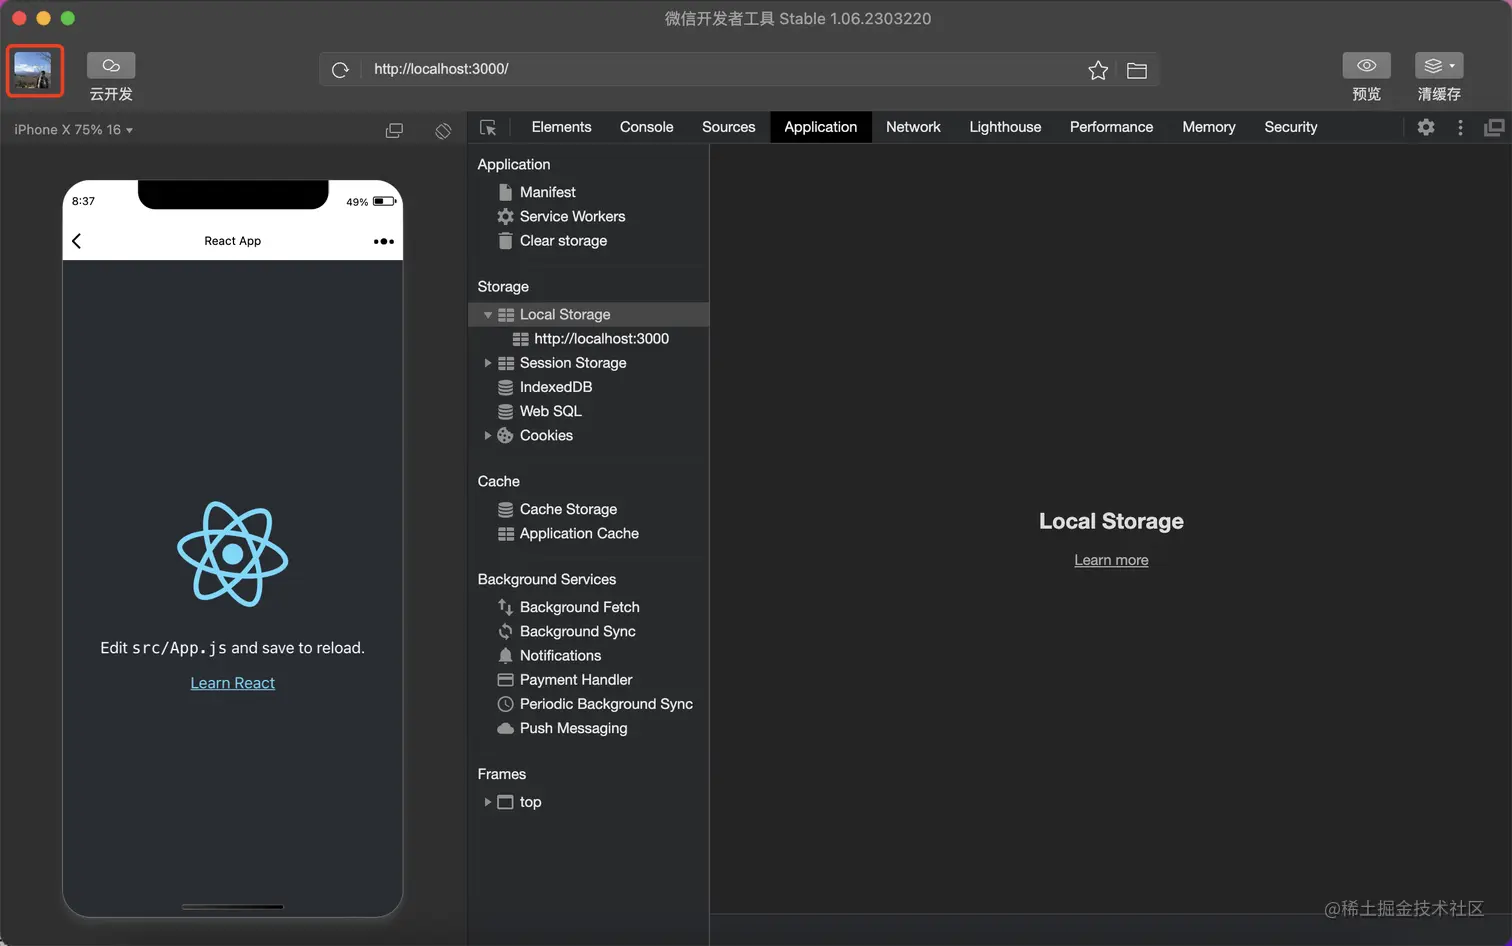The image size is (1512, 946).
Task: Open the Console tab
Action: [646, 127]
